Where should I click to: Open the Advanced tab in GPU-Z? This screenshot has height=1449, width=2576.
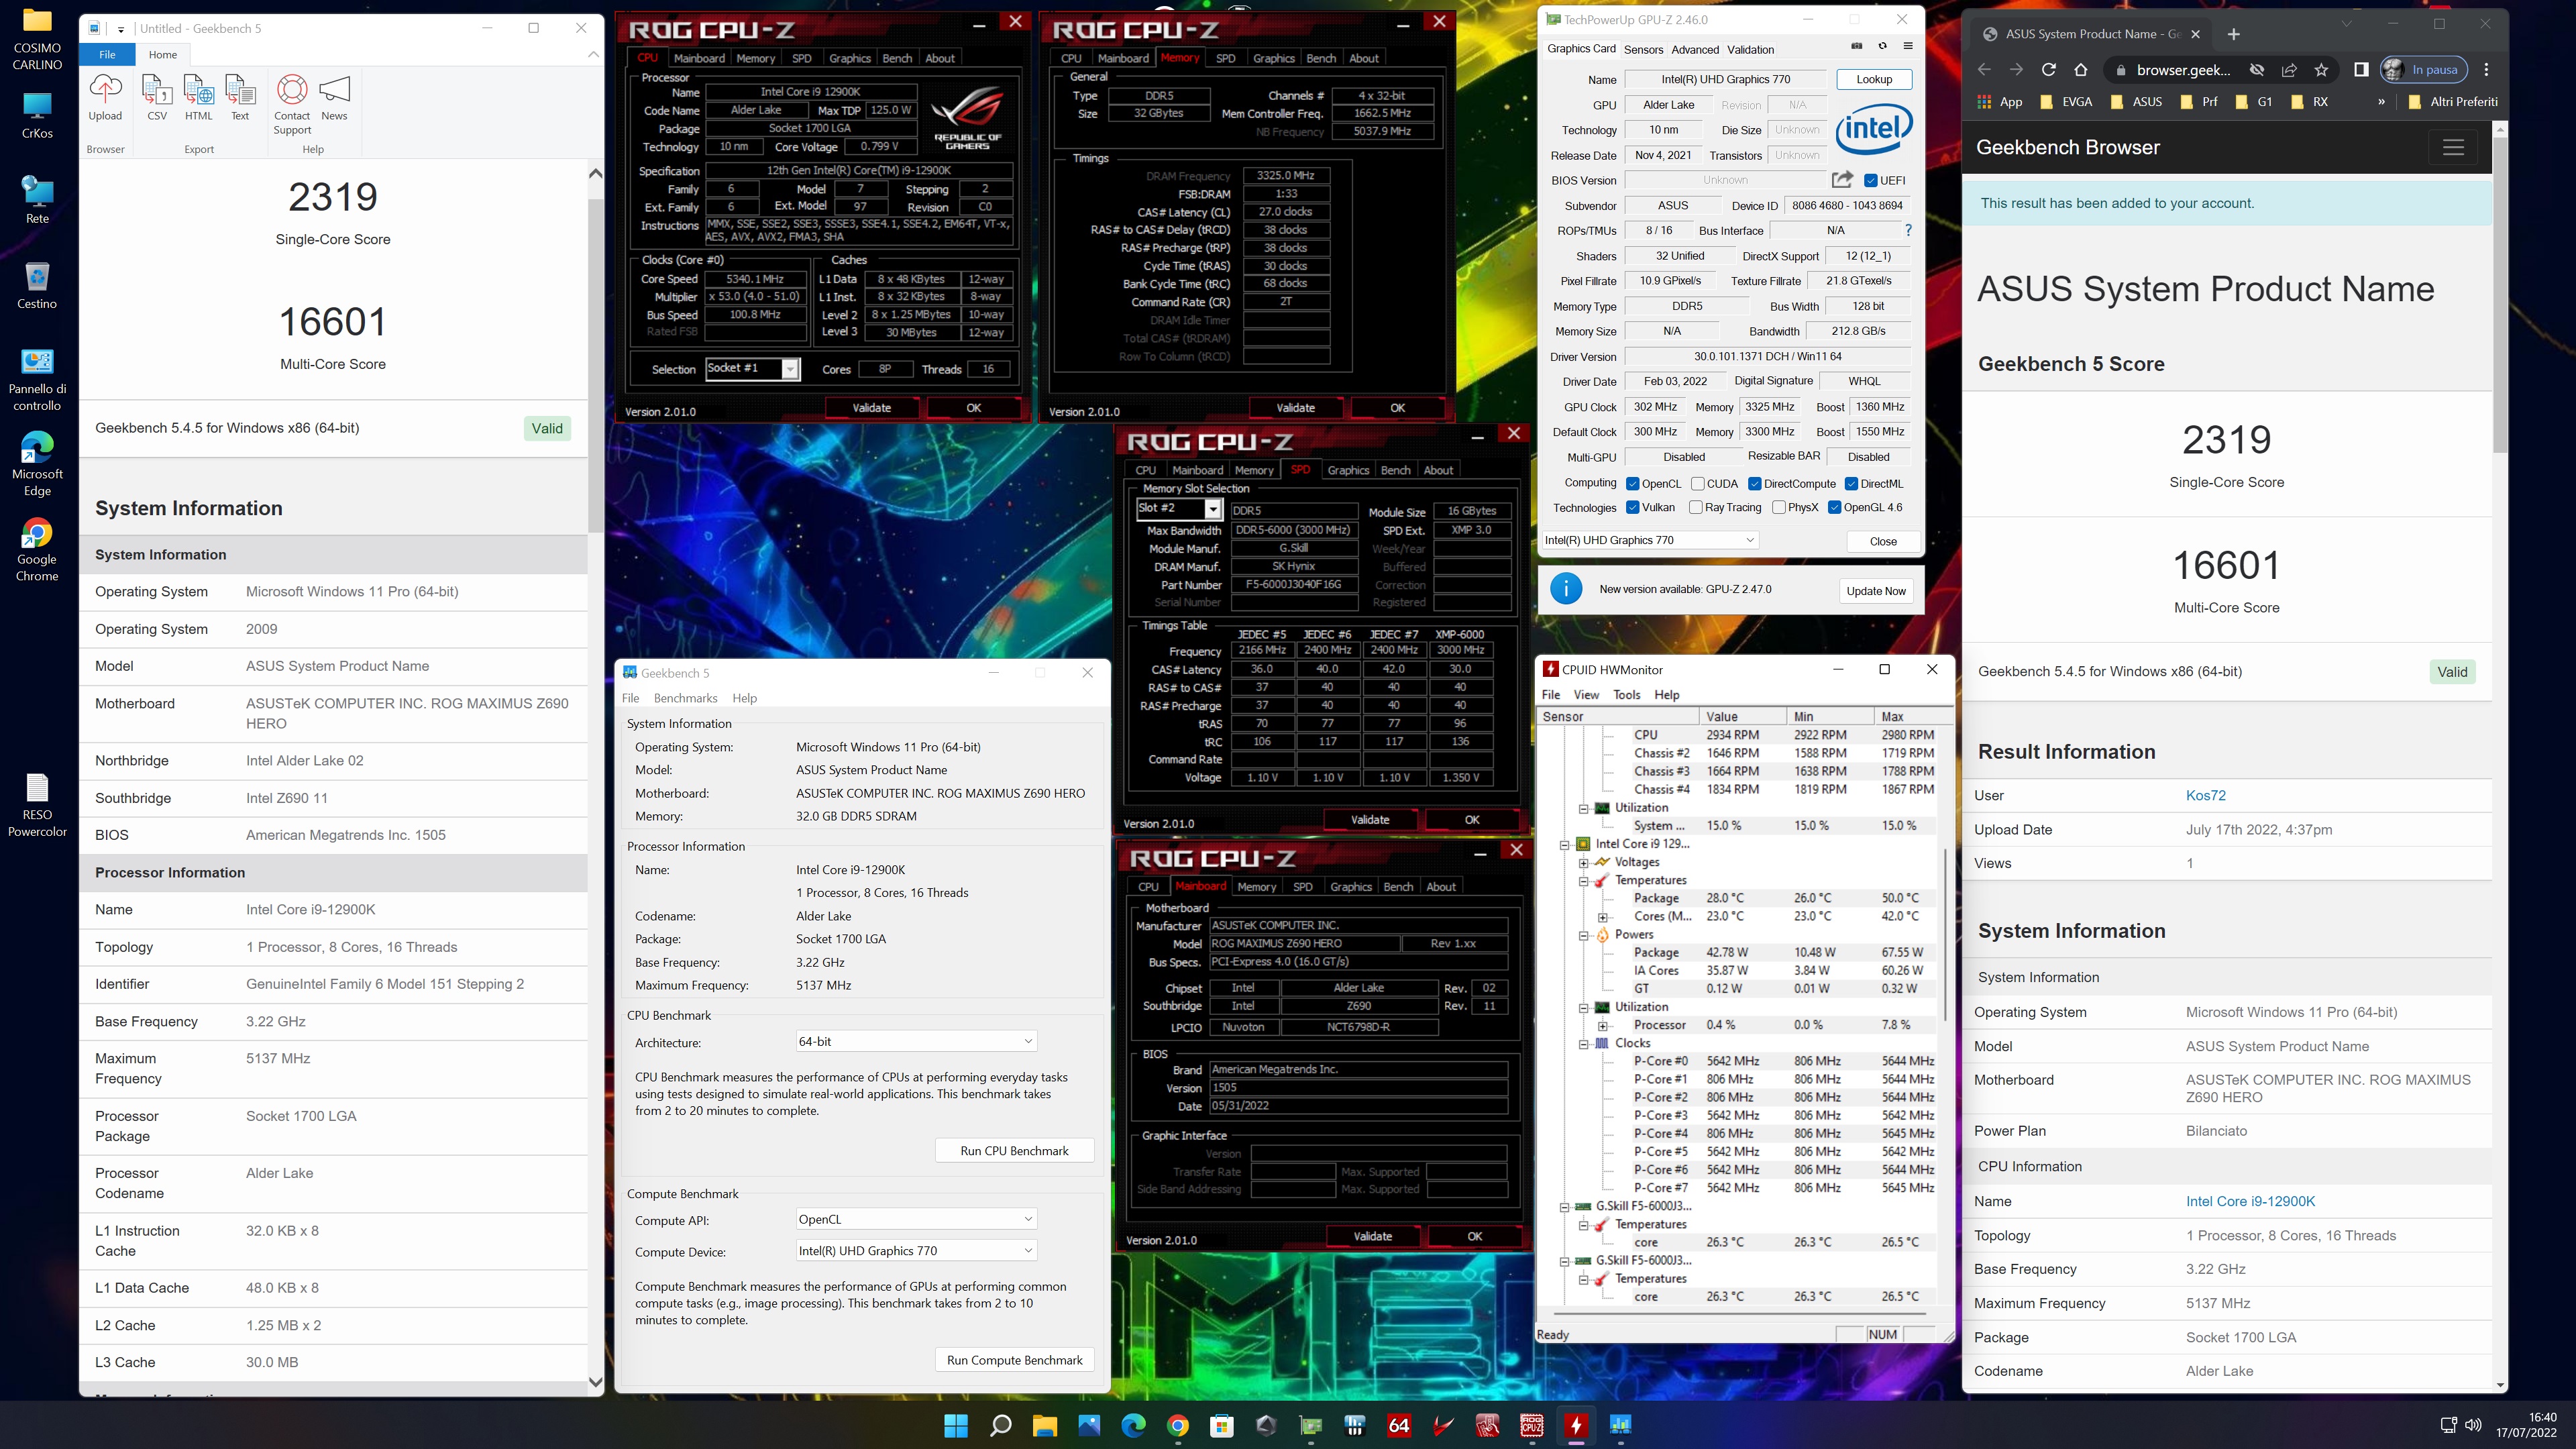(1695, 49)
